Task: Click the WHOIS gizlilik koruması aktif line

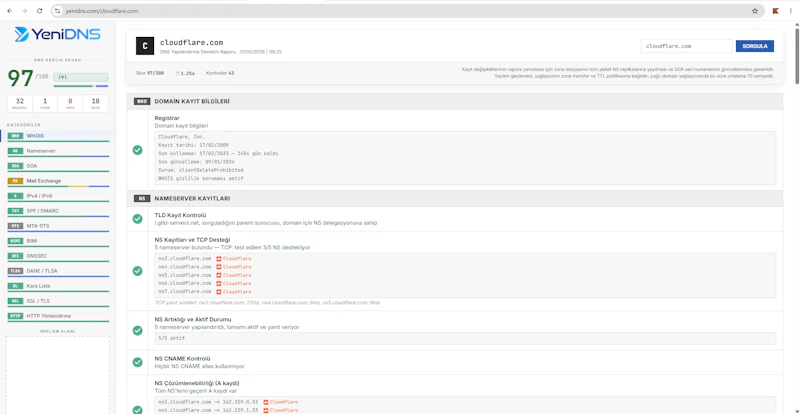Action: 201,178
